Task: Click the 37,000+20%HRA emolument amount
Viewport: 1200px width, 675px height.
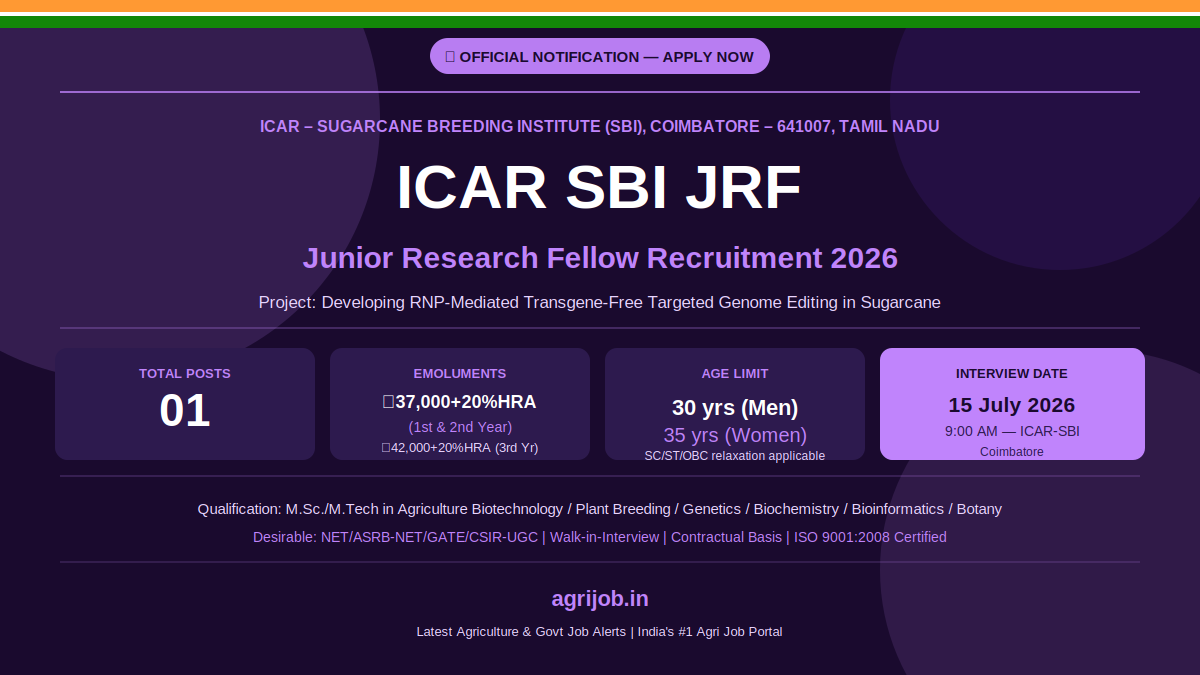Action: [x=460, y=402]
